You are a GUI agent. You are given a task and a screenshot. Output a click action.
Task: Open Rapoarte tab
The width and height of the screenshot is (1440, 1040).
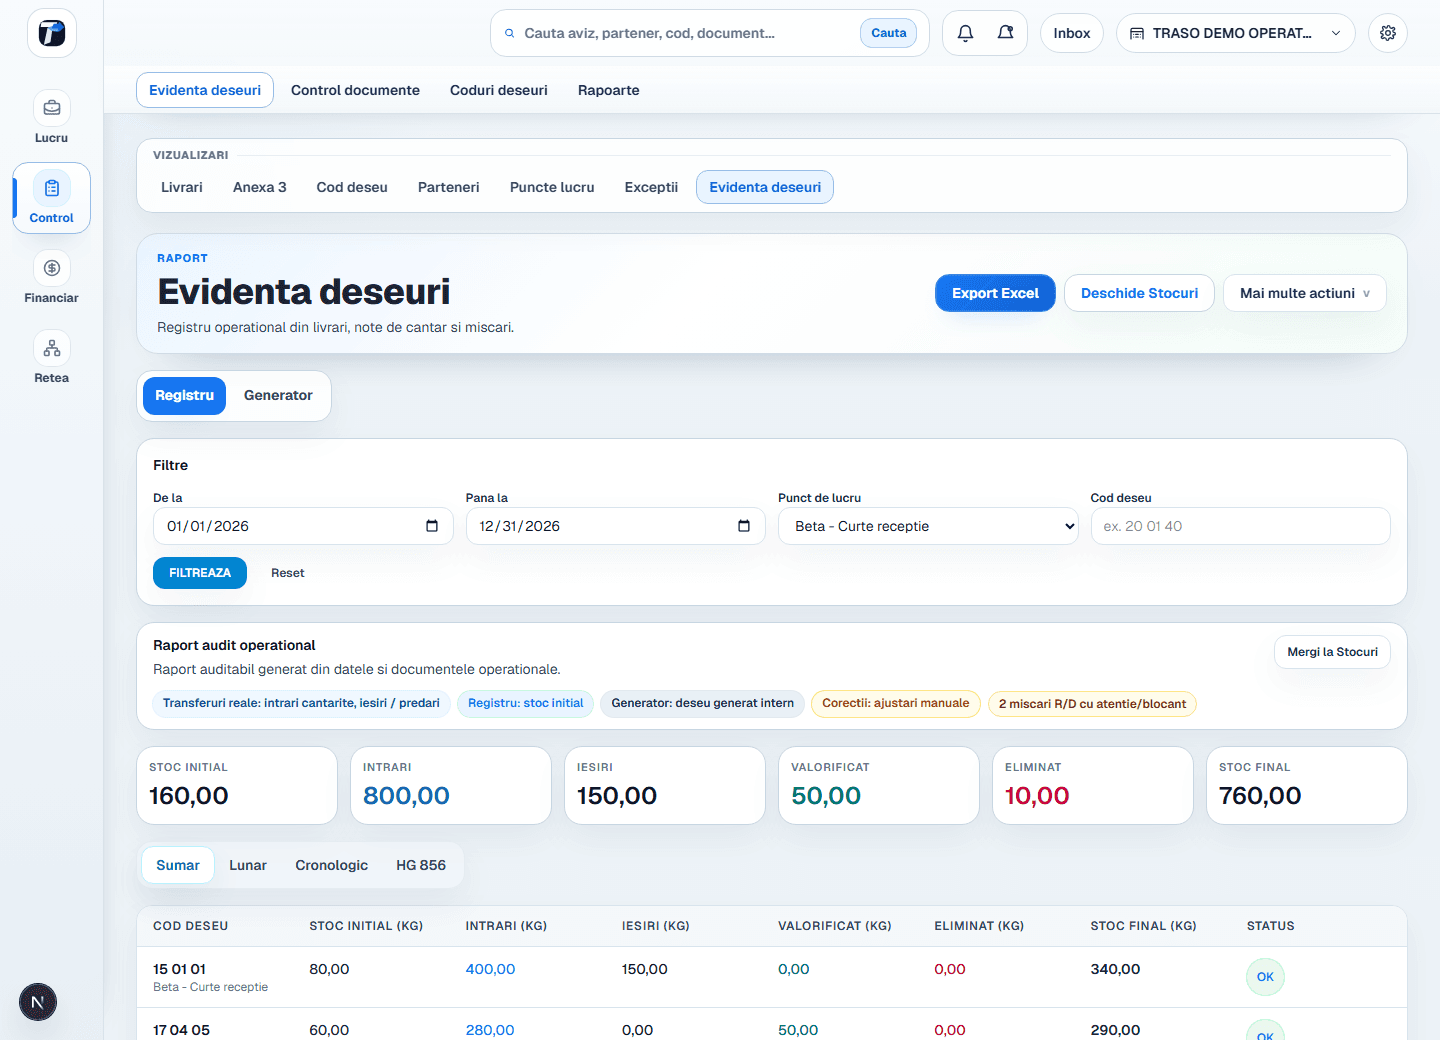609,90
